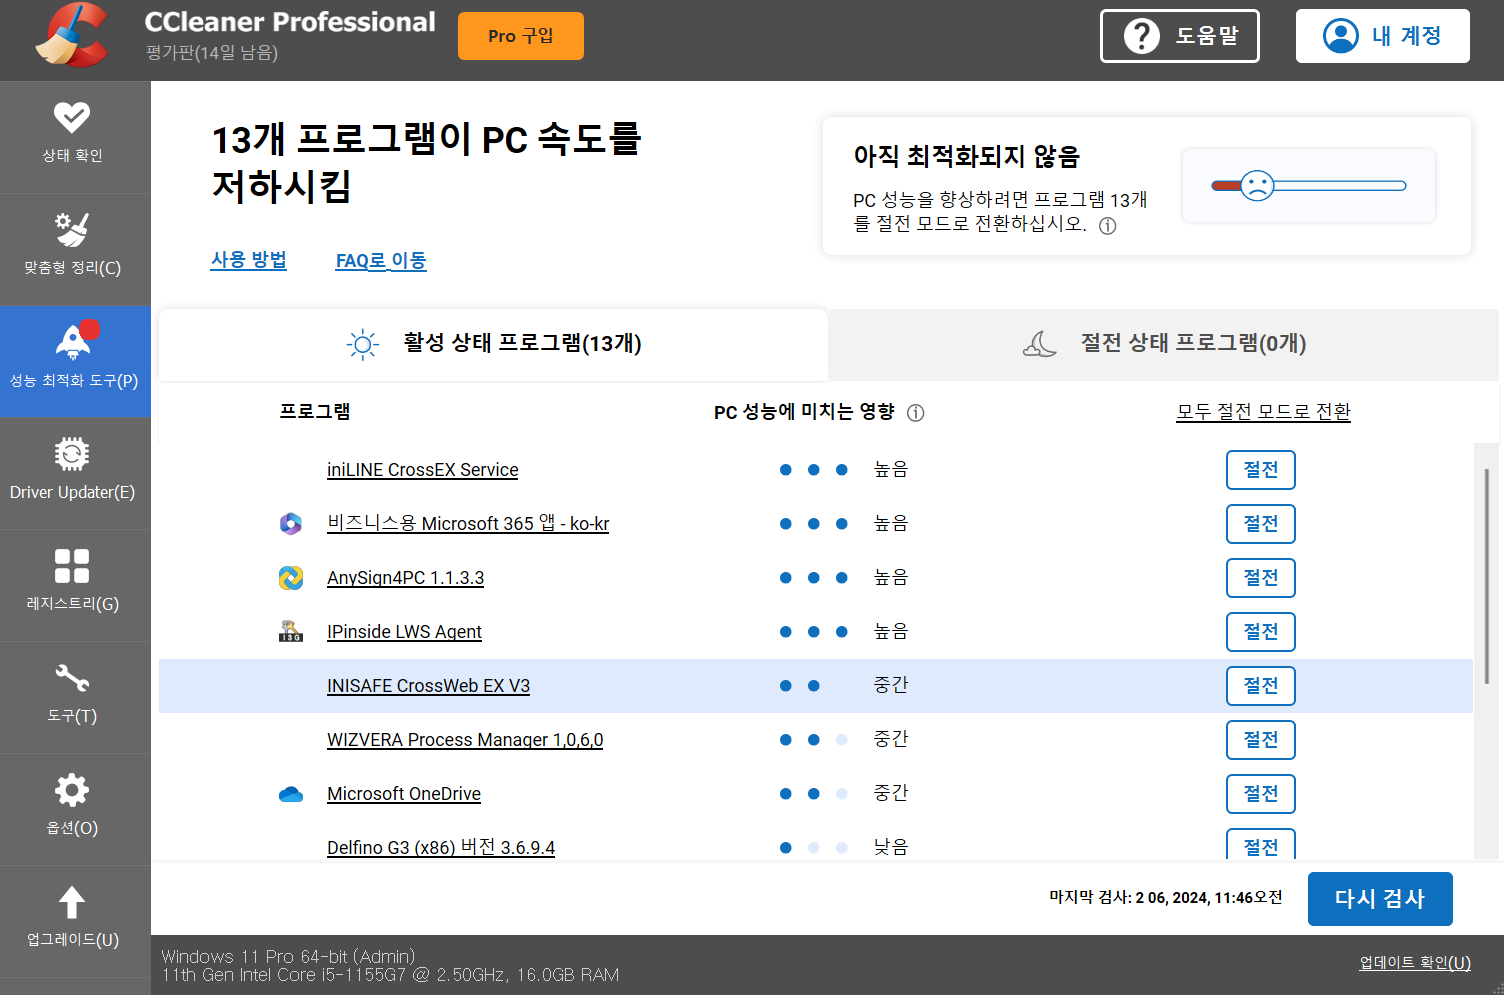Image resolution: width=1504 pixels, height=995 pixels.
Task: Click the AnySign4PC program icon
Action: (291, 578)
